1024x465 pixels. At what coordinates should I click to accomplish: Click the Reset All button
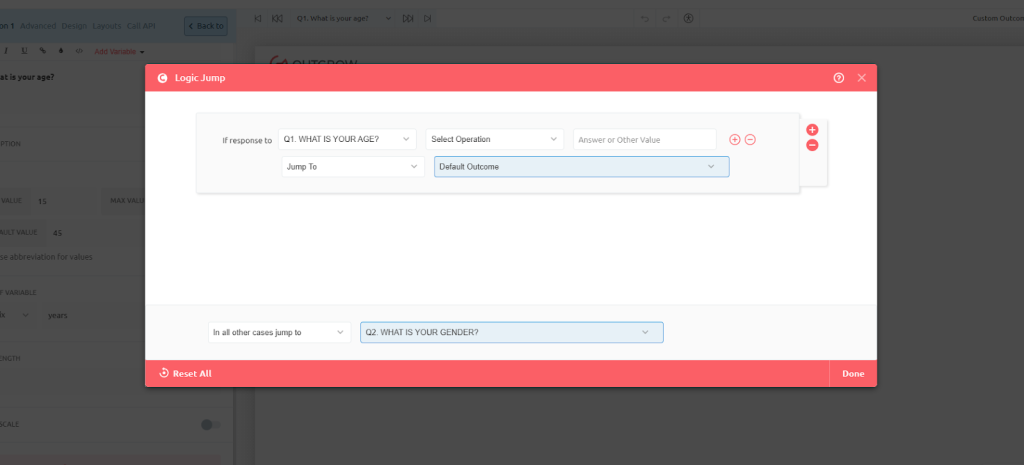(x=185, y=374)
